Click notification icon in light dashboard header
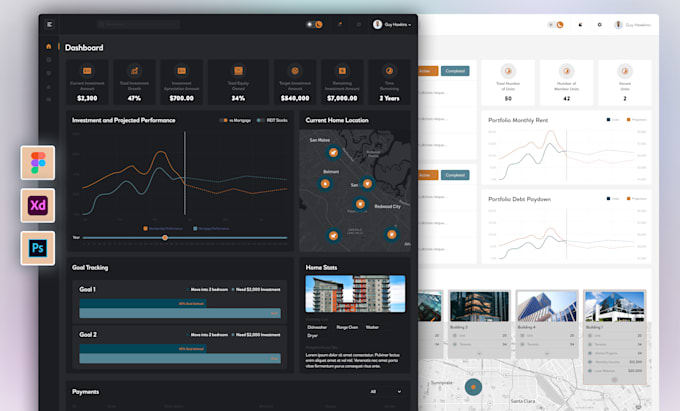680x411 pixels. [x=580, y=25]
